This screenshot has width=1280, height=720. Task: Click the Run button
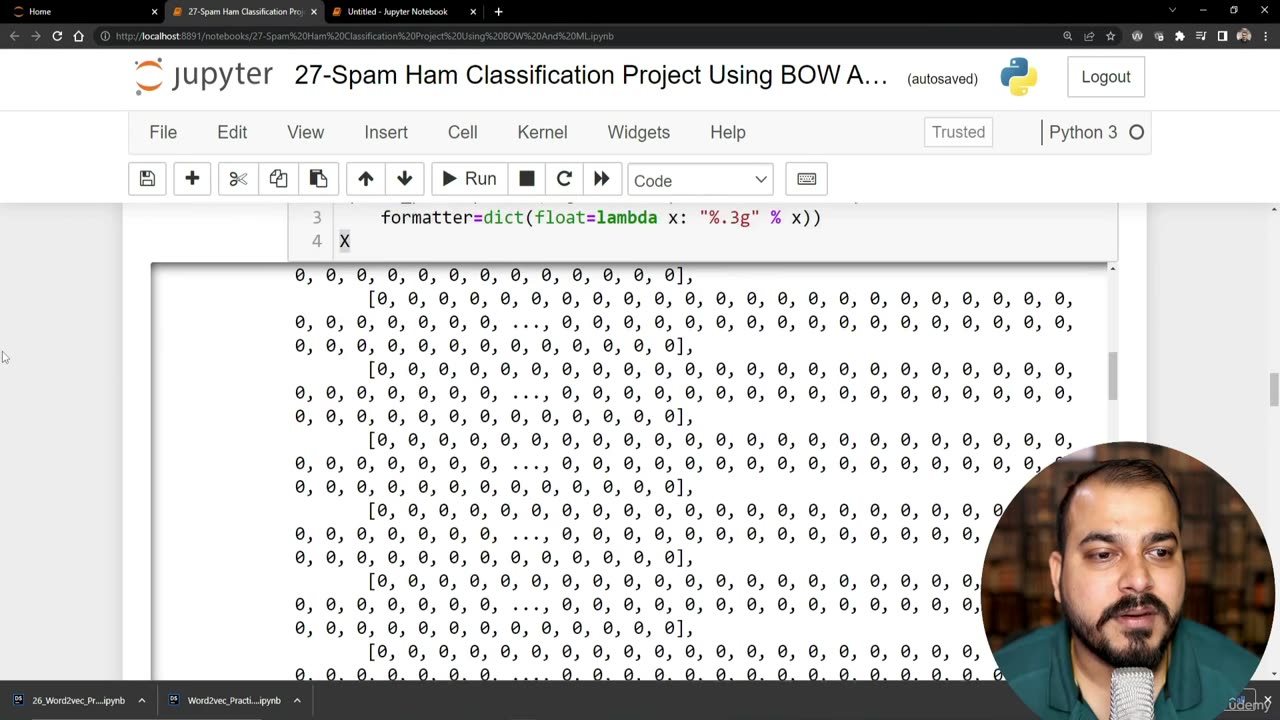[x=469, y=179]
